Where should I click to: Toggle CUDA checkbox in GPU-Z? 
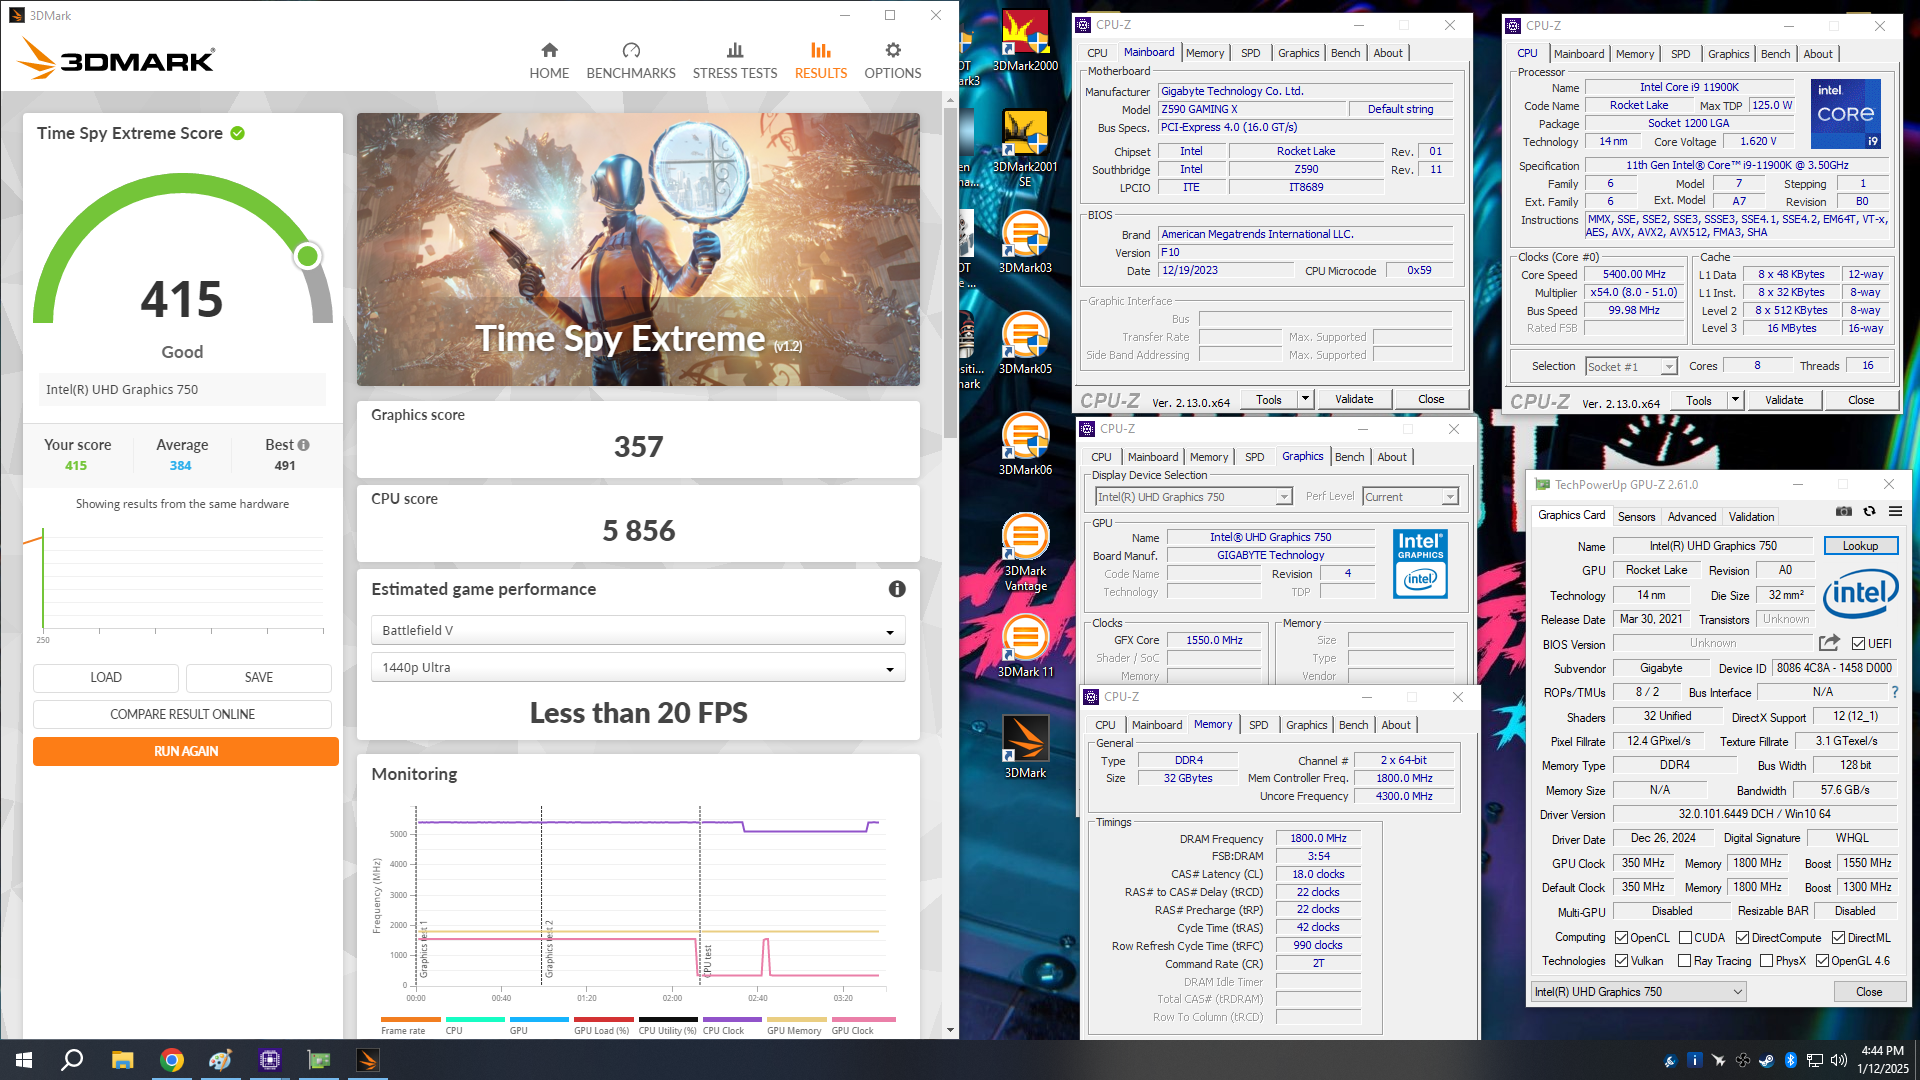(1685, 938)
